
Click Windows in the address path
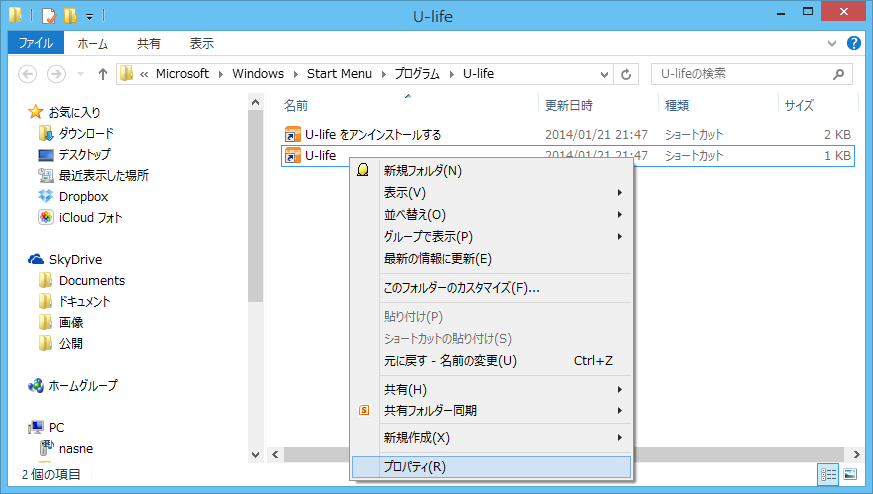[258, 74]
